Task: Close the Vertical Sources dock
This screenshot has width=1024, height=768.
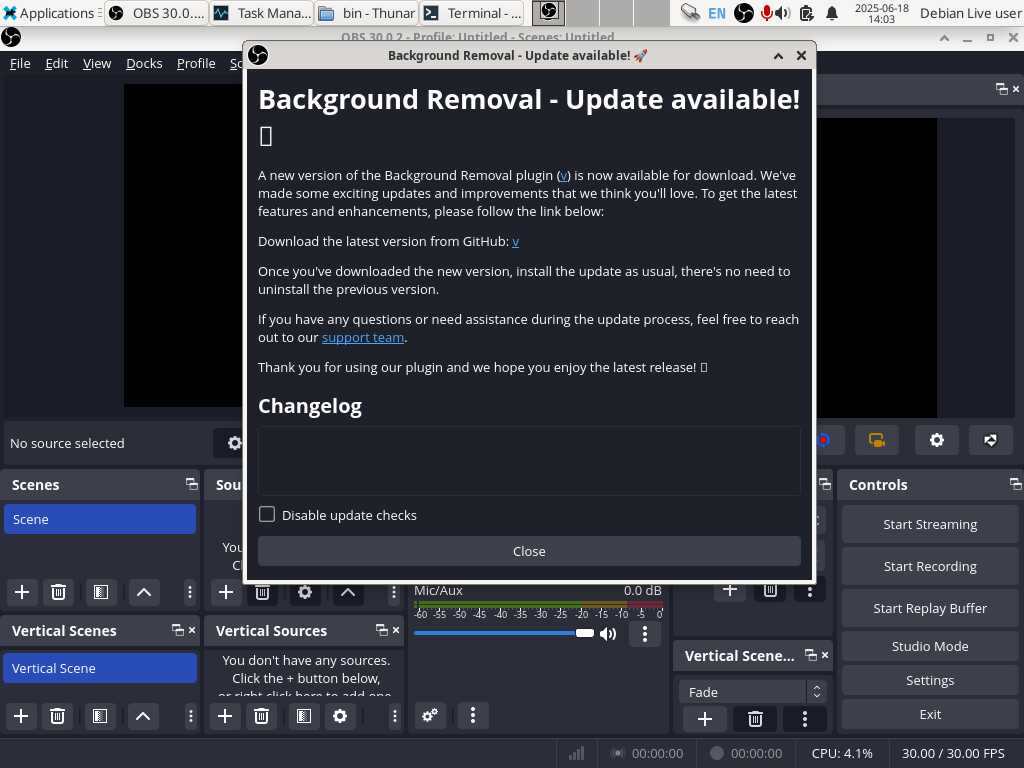Action: pyautogui.click(x=396, y=630)
